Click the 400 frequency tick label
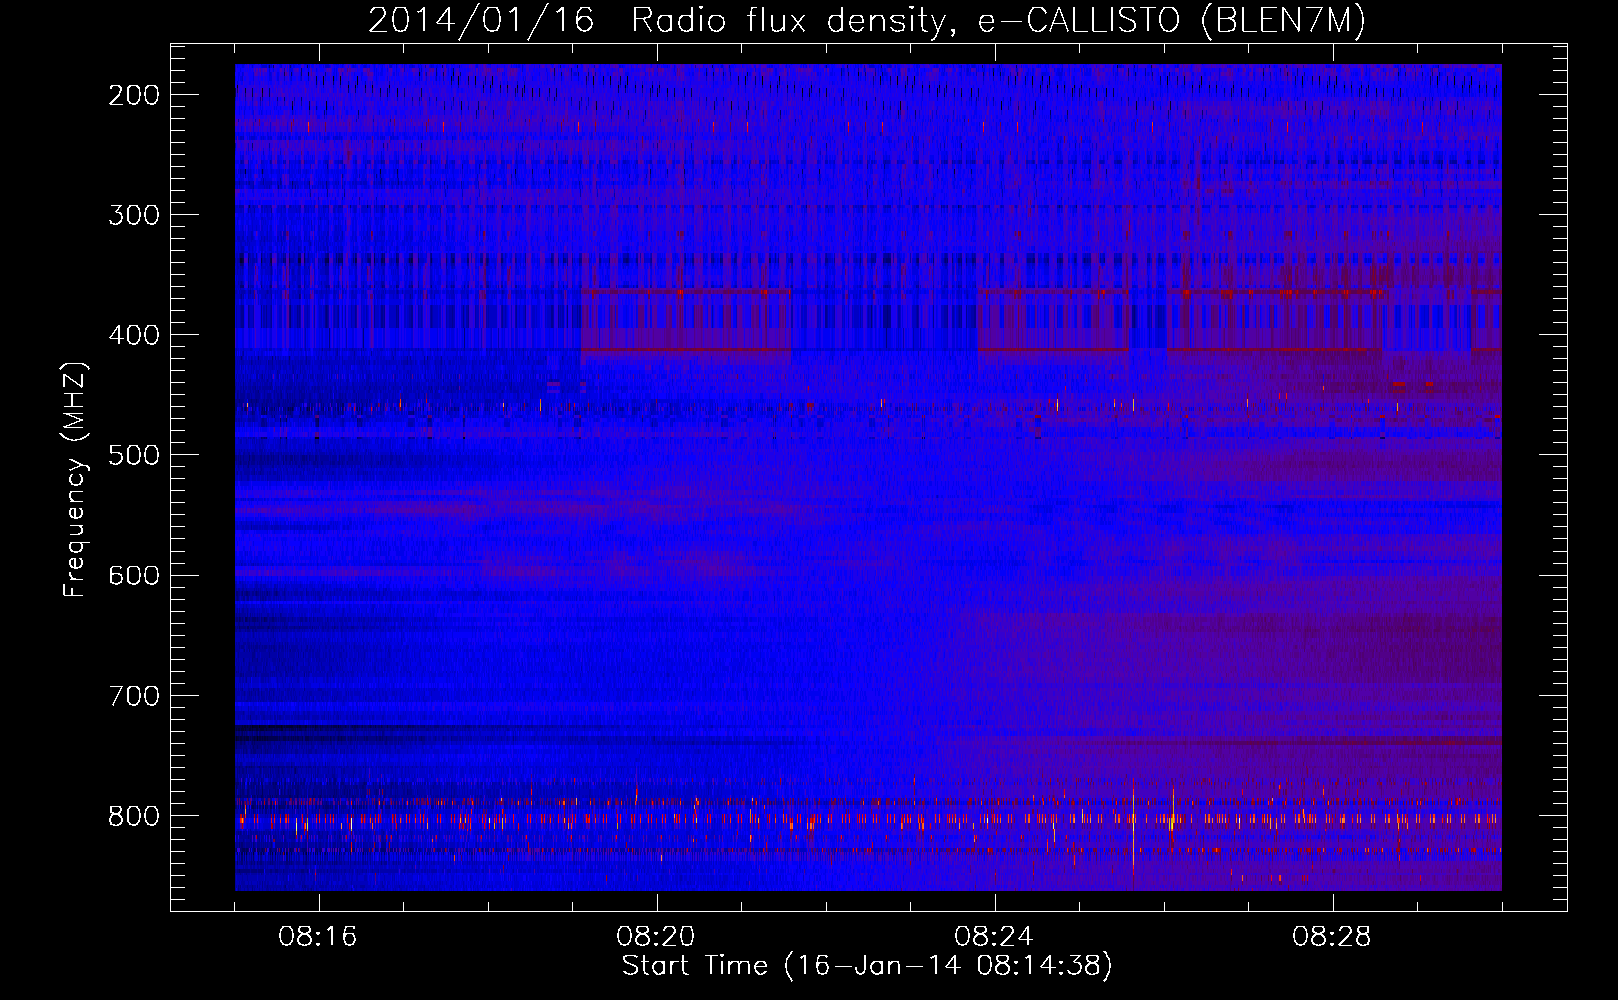Screen dimensions: 1618x1000 coord(133,335)
